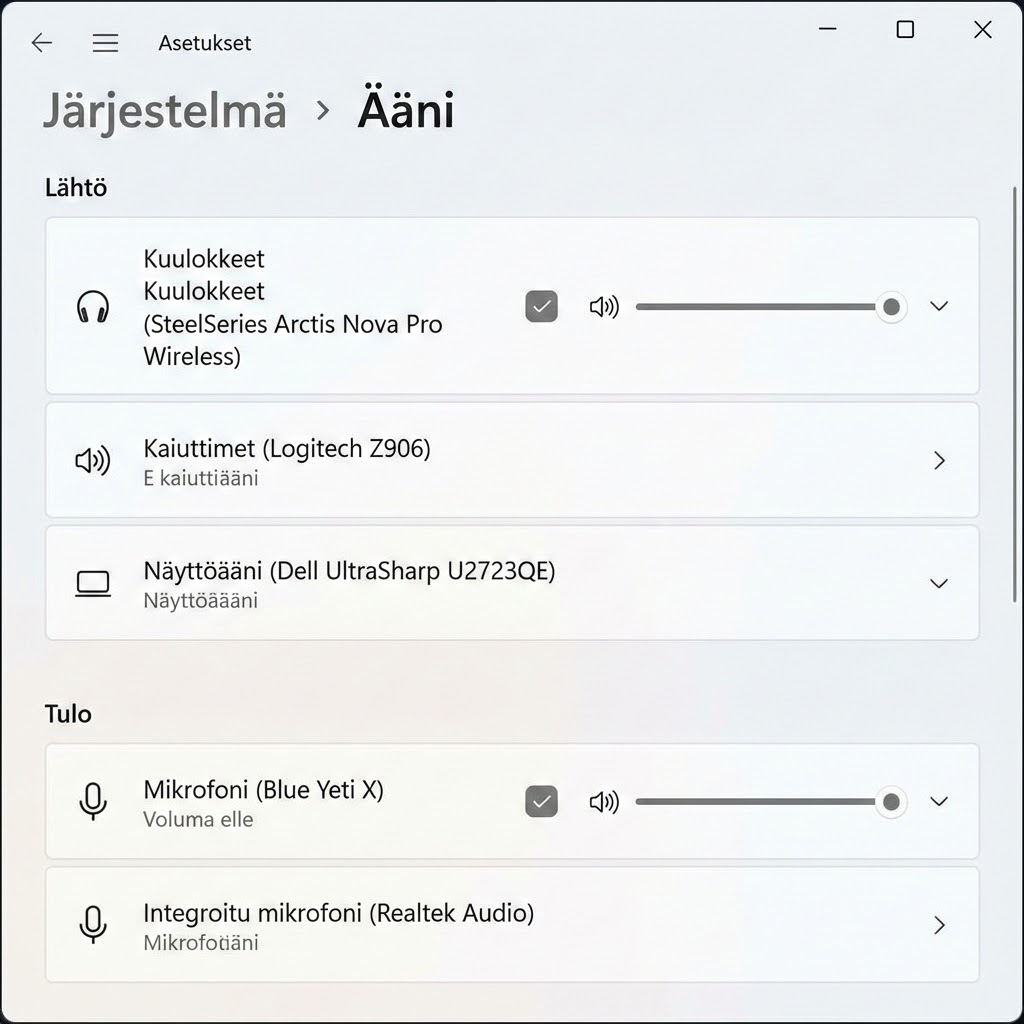Click the headphones icon for Kuulokkeet
This screenshot has height=1024, width=1024.
(93, 306)
